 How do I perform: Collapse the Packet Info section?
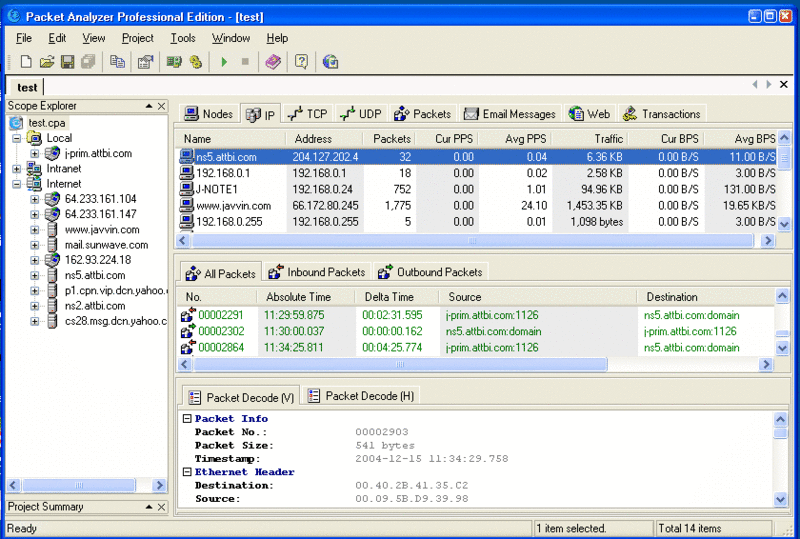[x=187, y=419]
